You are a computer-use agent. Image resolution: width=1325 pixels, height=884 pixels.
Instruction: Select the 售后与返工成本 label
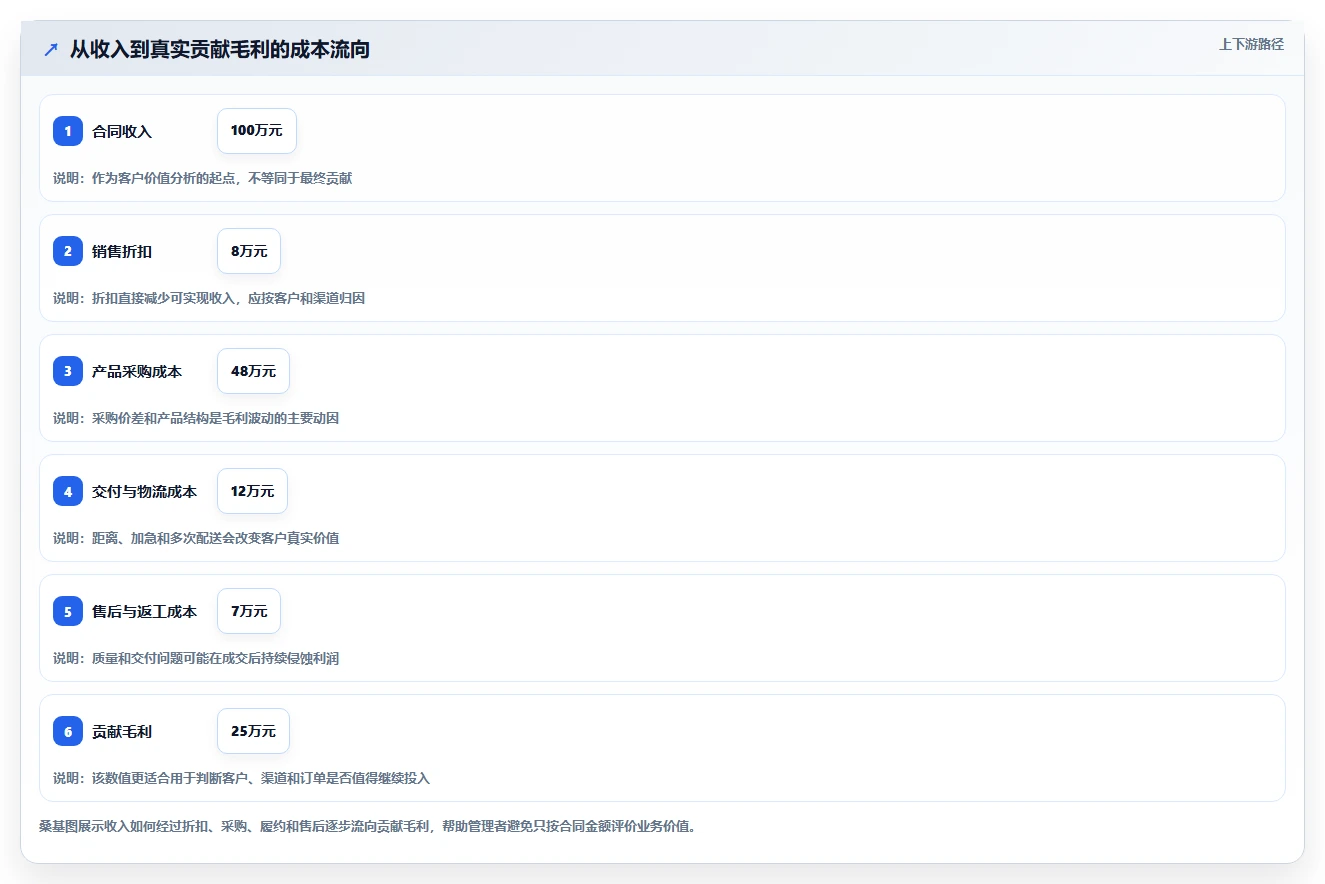pos(144,611)
